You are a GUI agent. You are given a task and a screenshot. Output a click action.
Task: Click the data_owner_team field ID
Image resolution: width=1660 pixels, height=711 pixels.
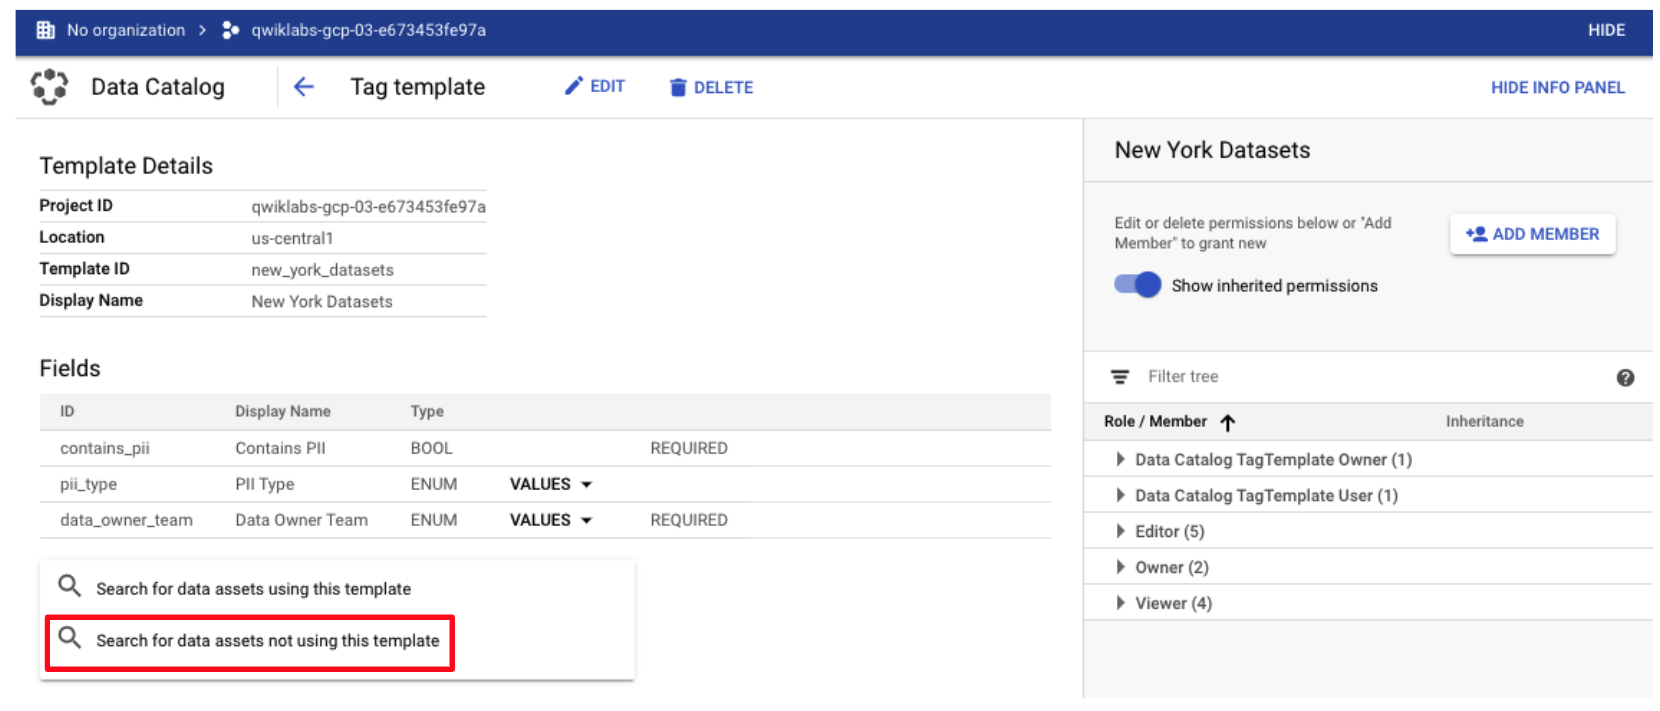tap(126, 520)
